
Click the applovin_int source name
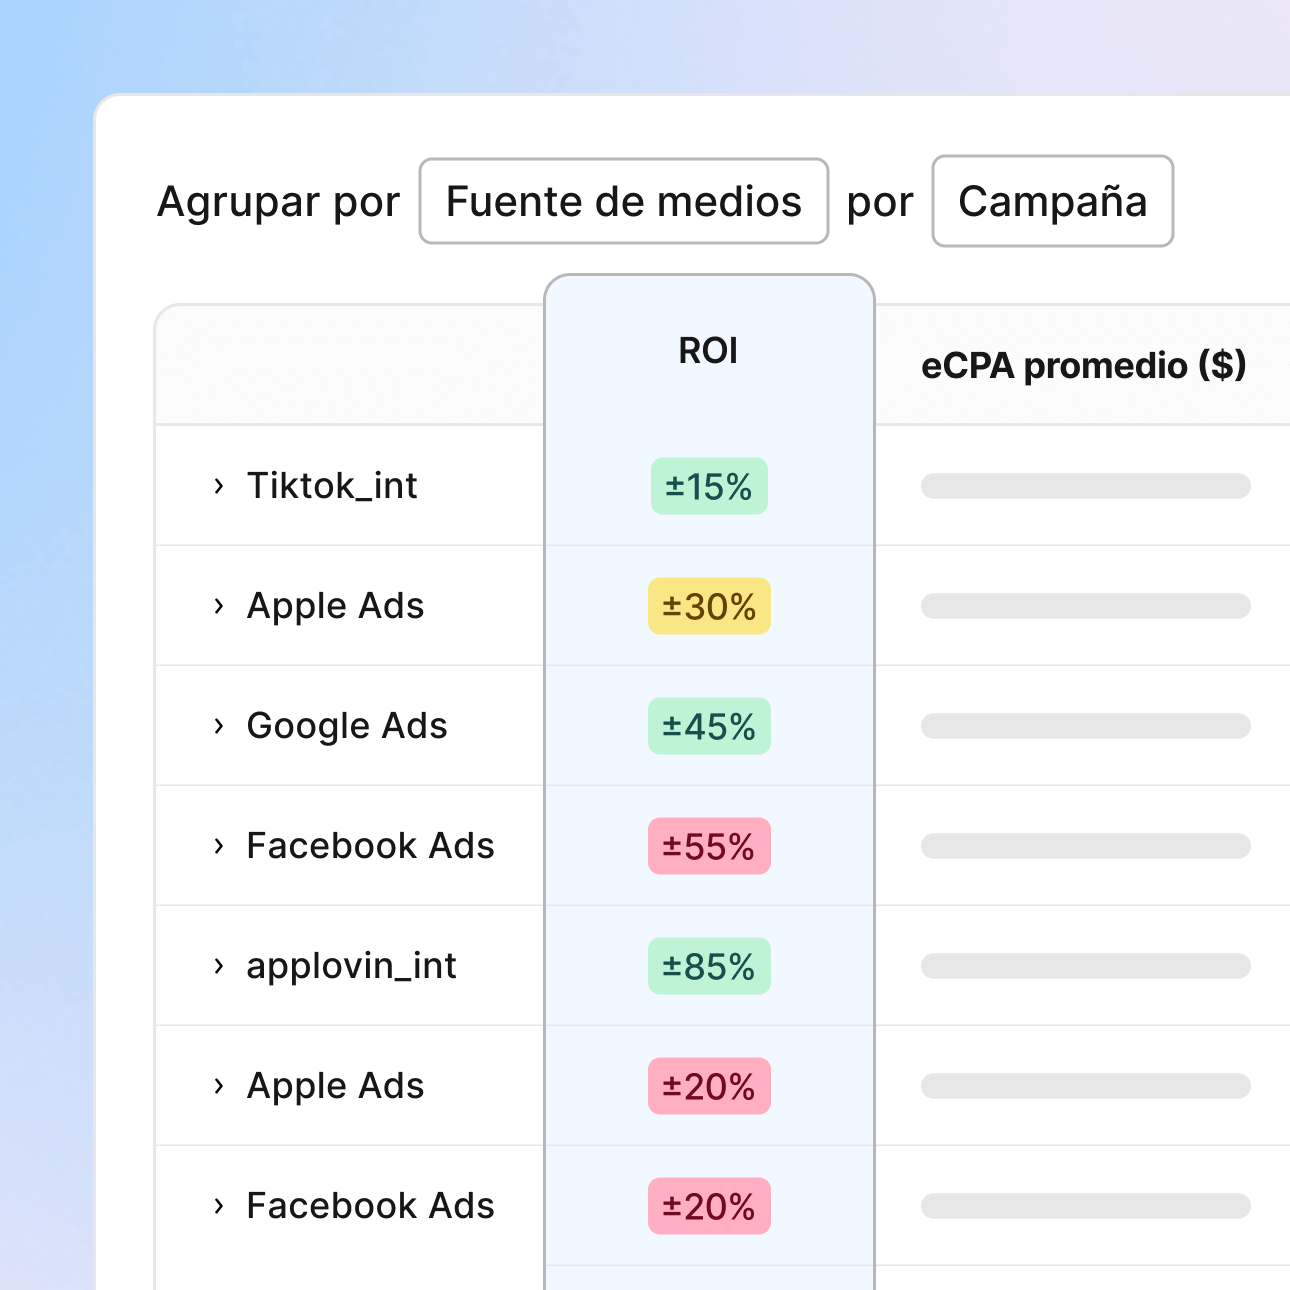coord(352,966)
